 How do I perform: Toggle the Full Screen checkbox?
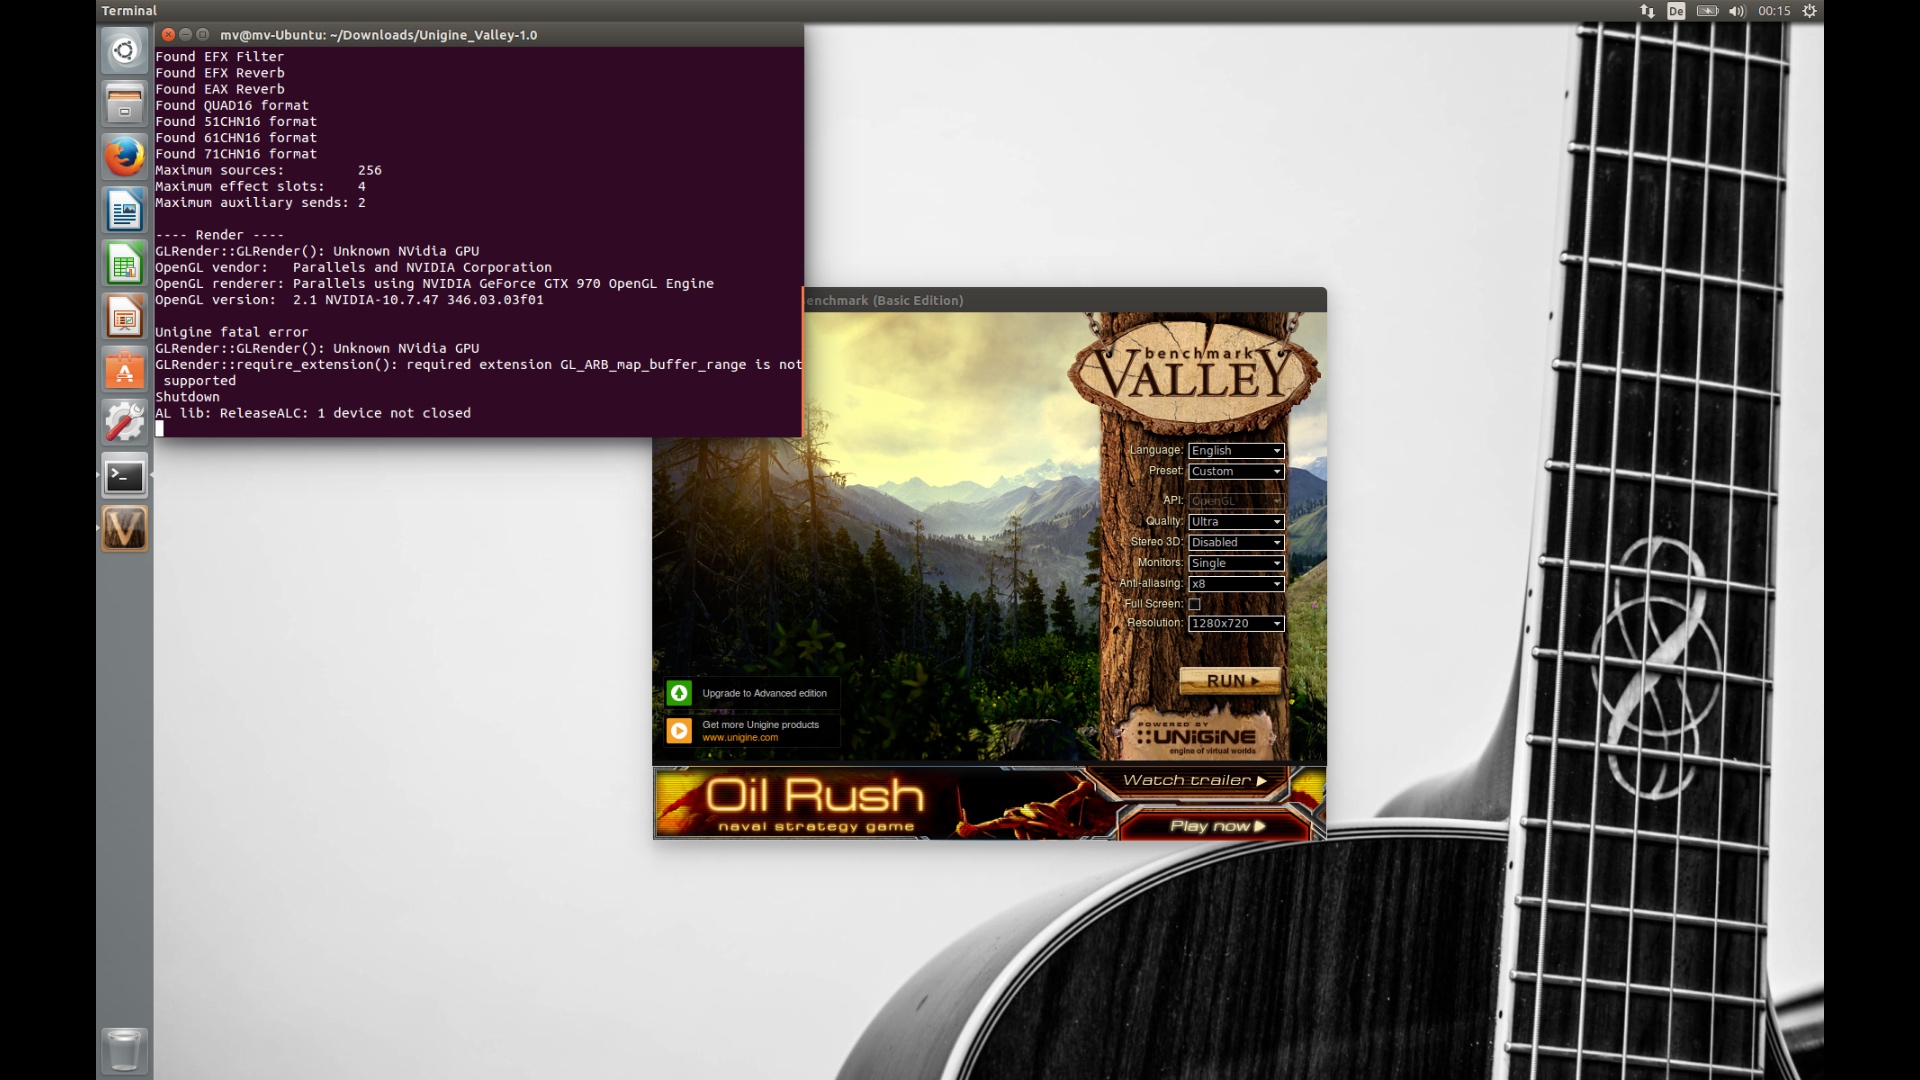(1194, 604)
